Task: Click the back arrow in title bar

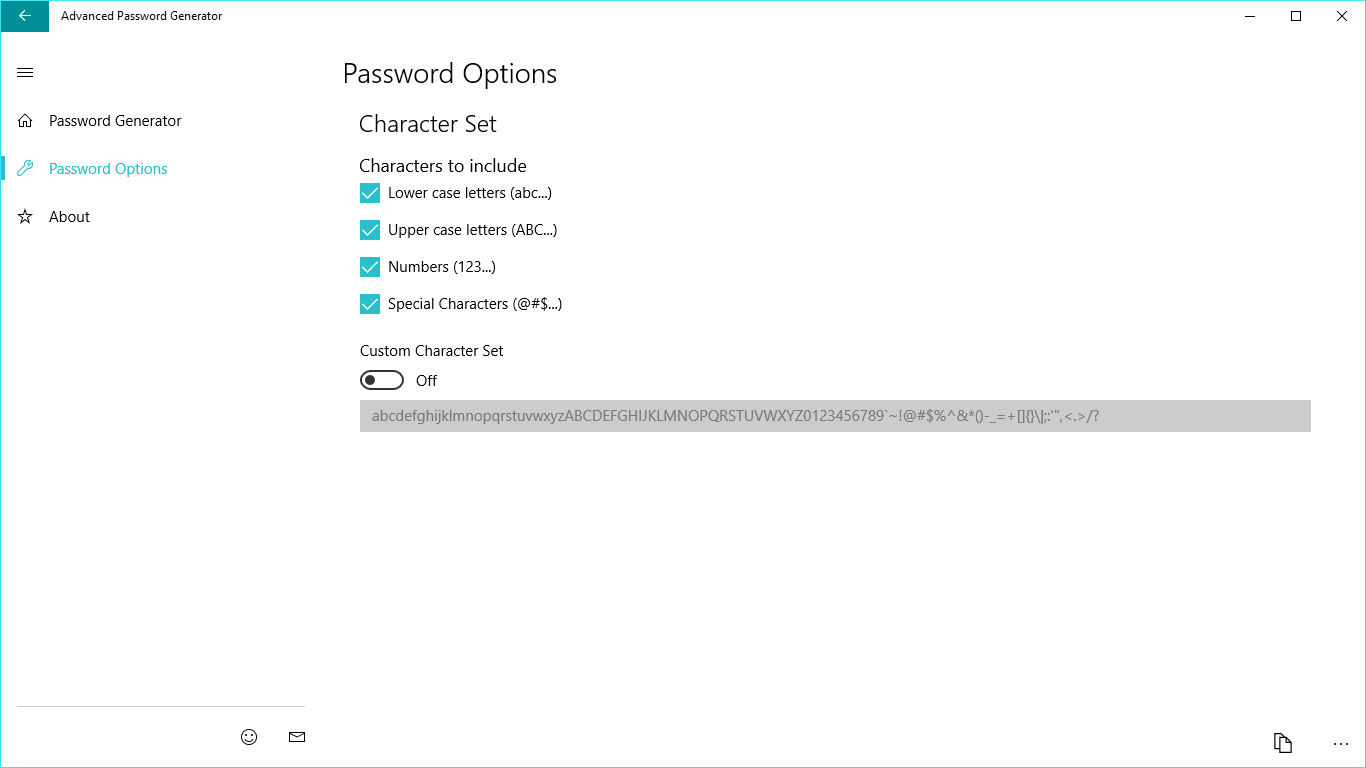Action: click(25, 16)
